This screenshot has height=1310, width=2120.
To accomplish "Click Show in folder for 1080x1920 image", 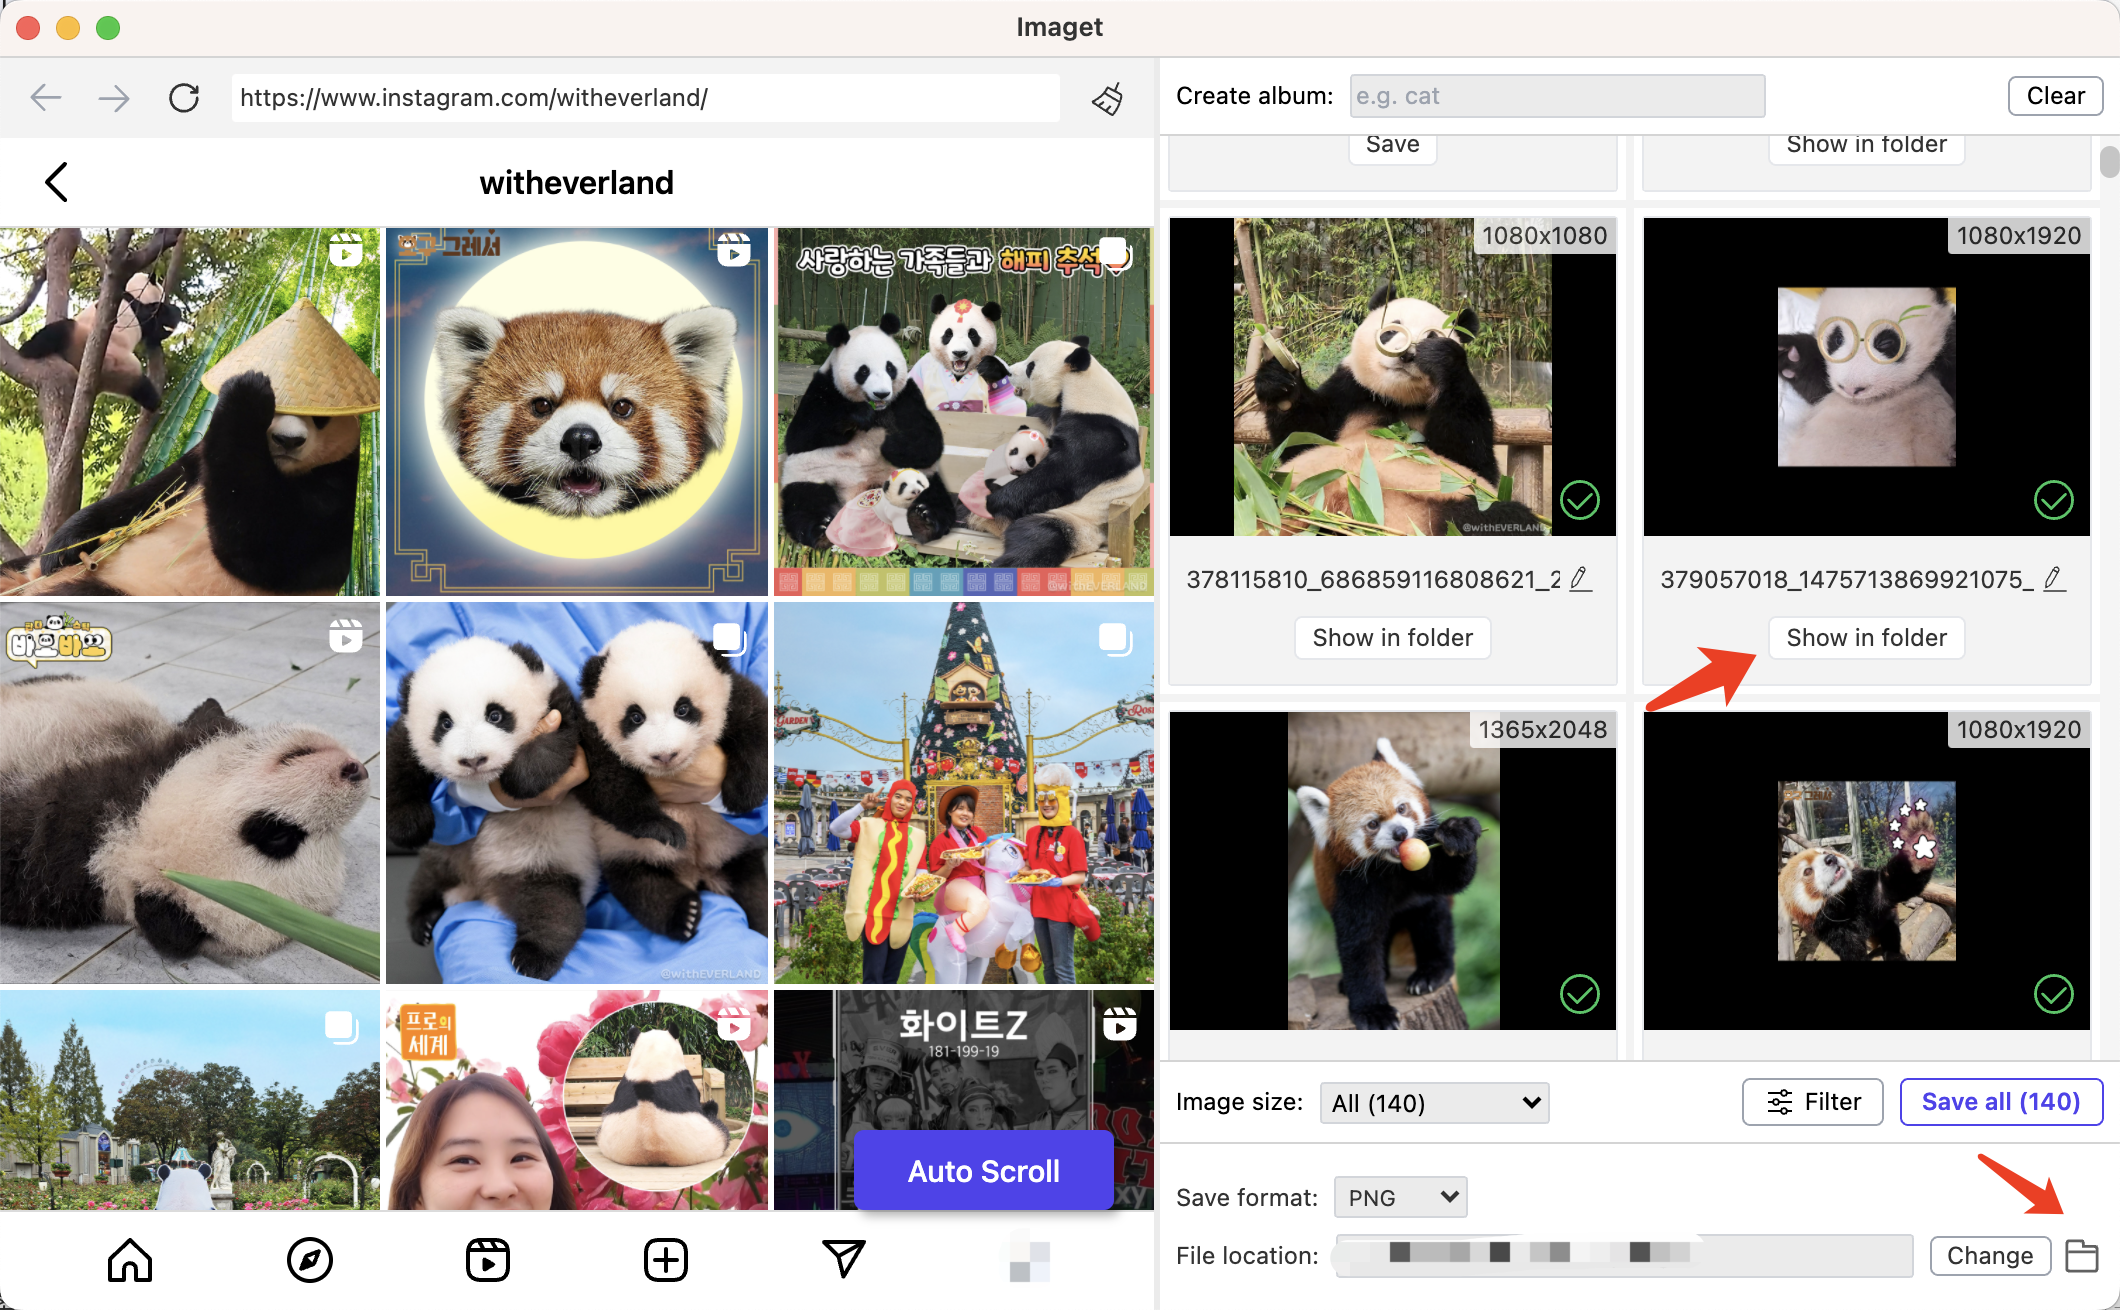I will [x=1864, y=638].
